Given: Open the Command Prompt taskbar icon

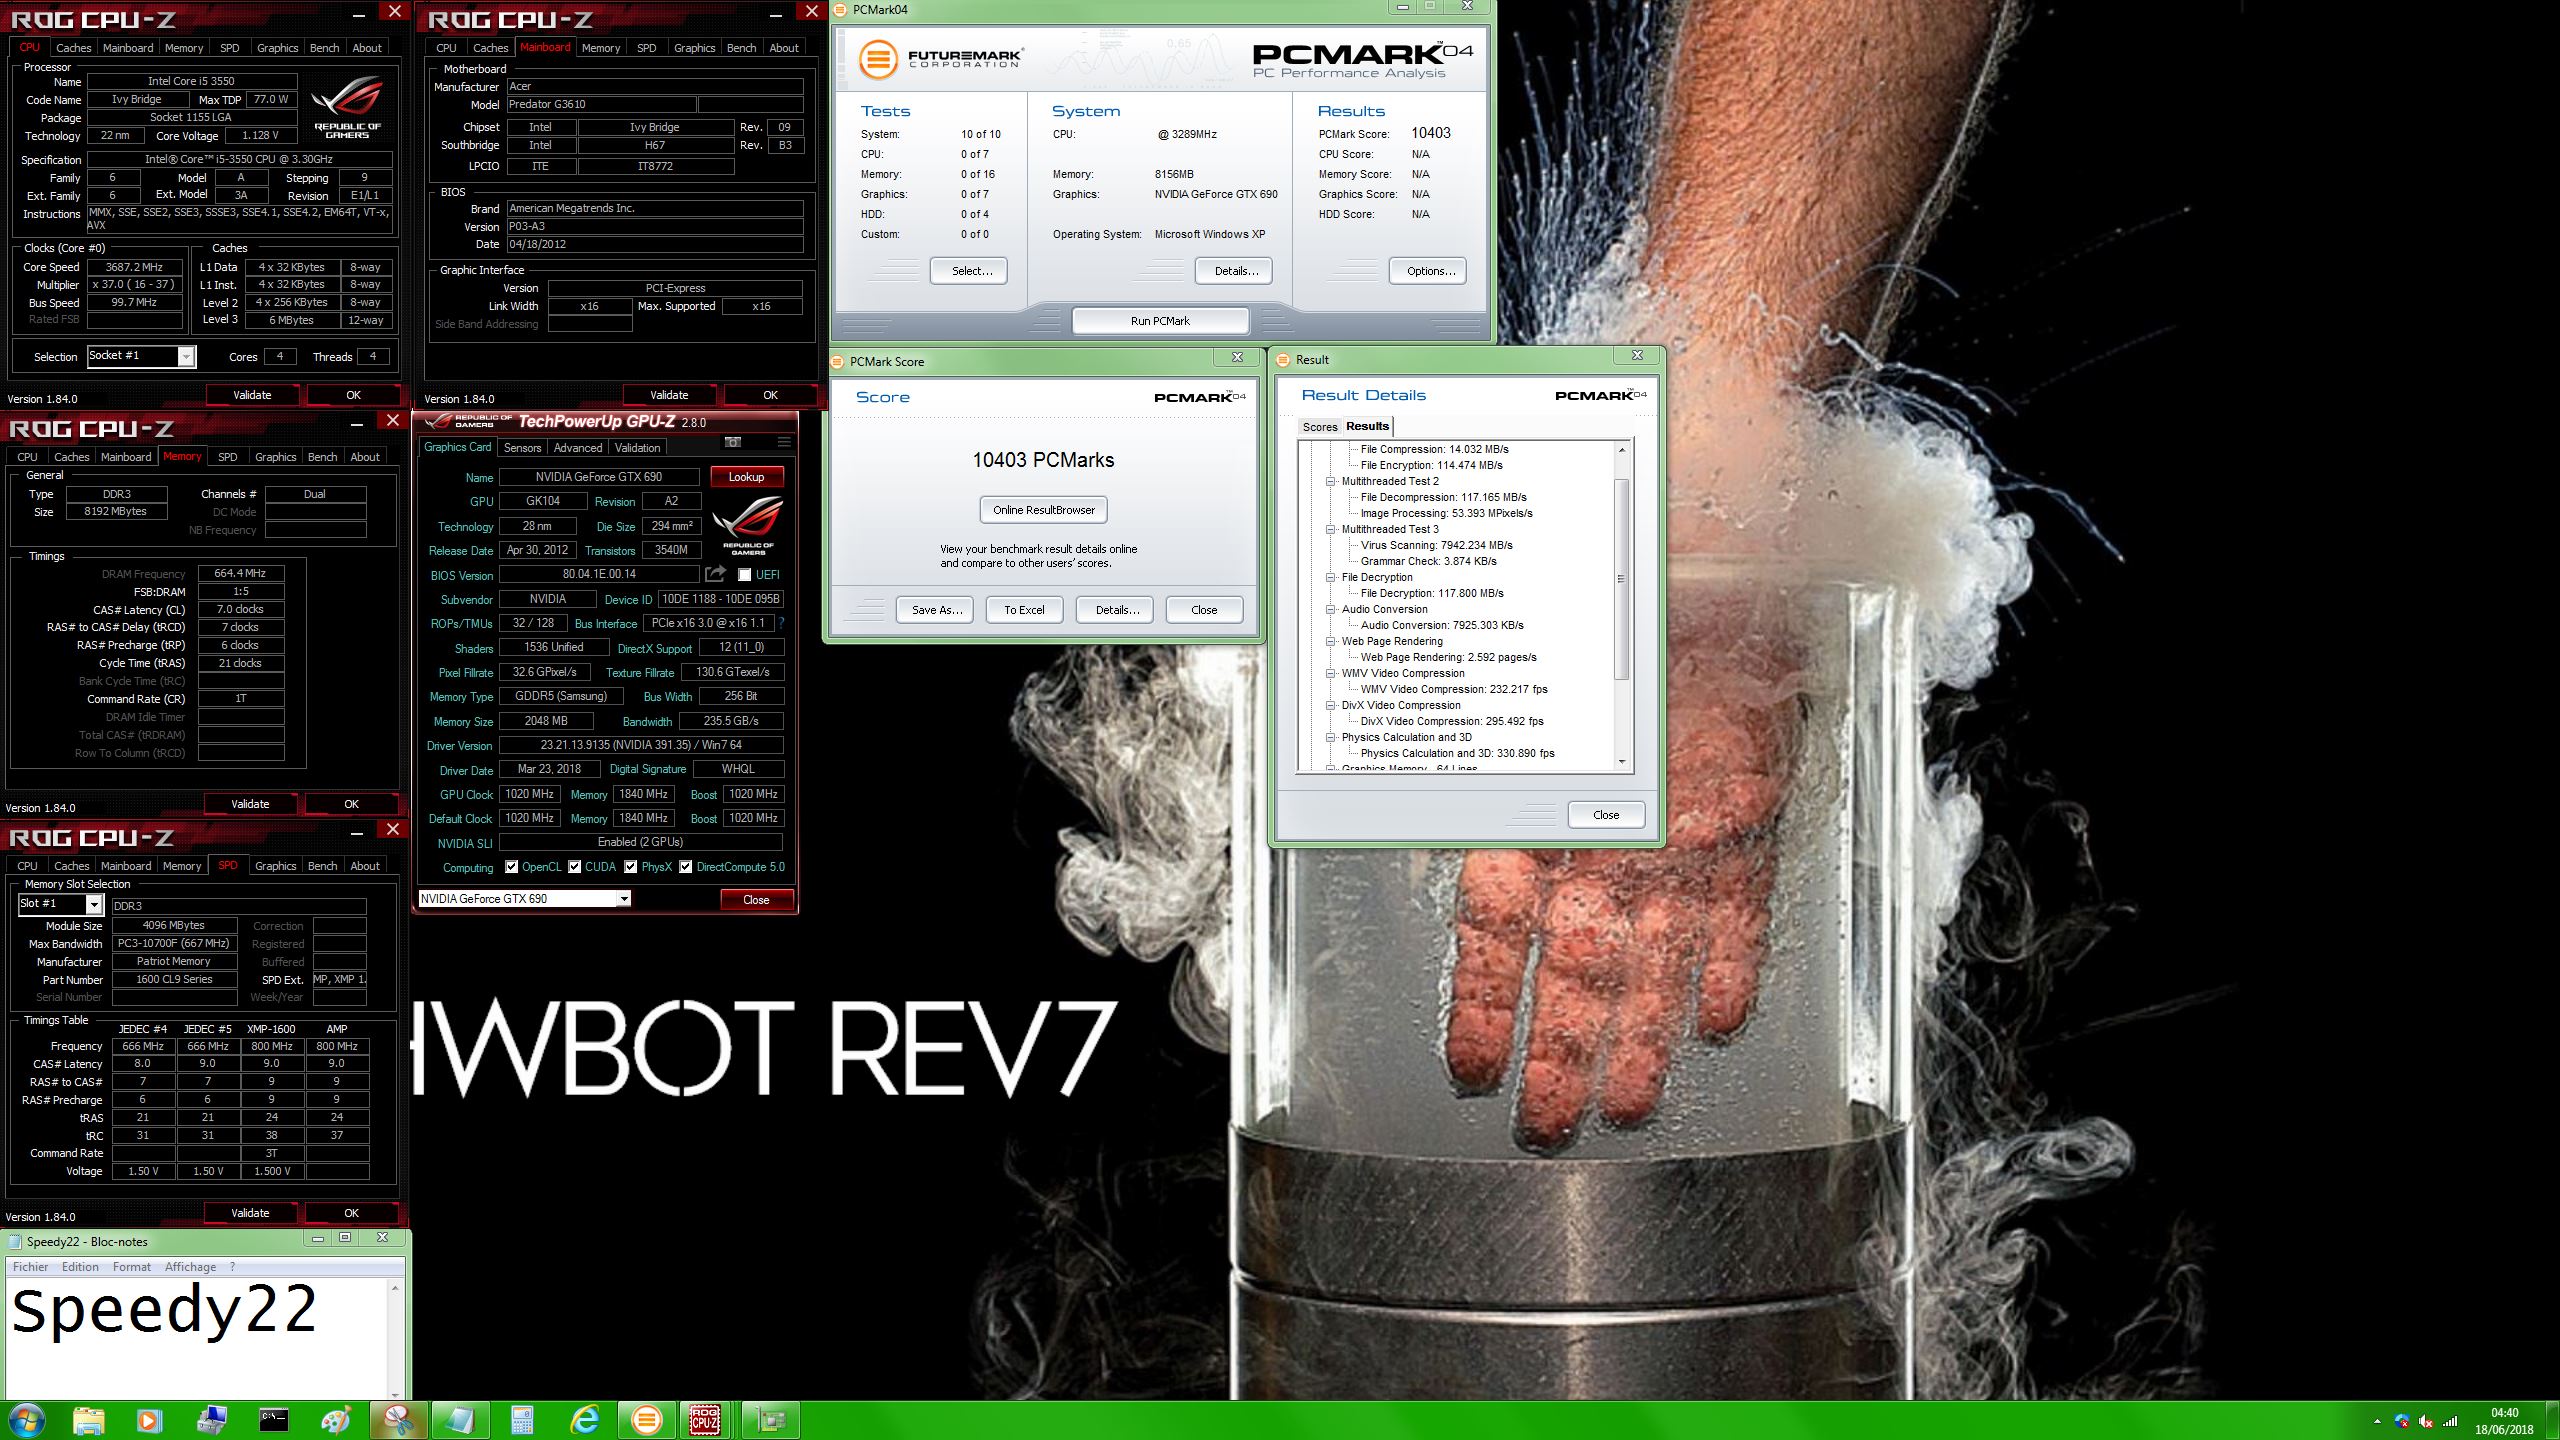Looking at the screenshot, I should click(x=274, y=1420).
